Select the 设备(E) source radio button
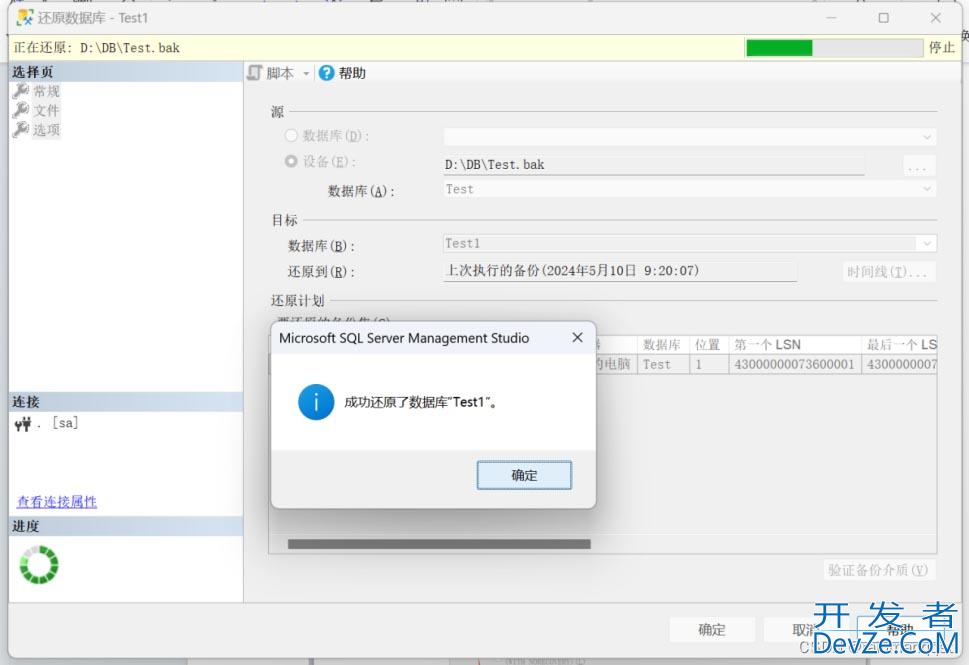 291,161
